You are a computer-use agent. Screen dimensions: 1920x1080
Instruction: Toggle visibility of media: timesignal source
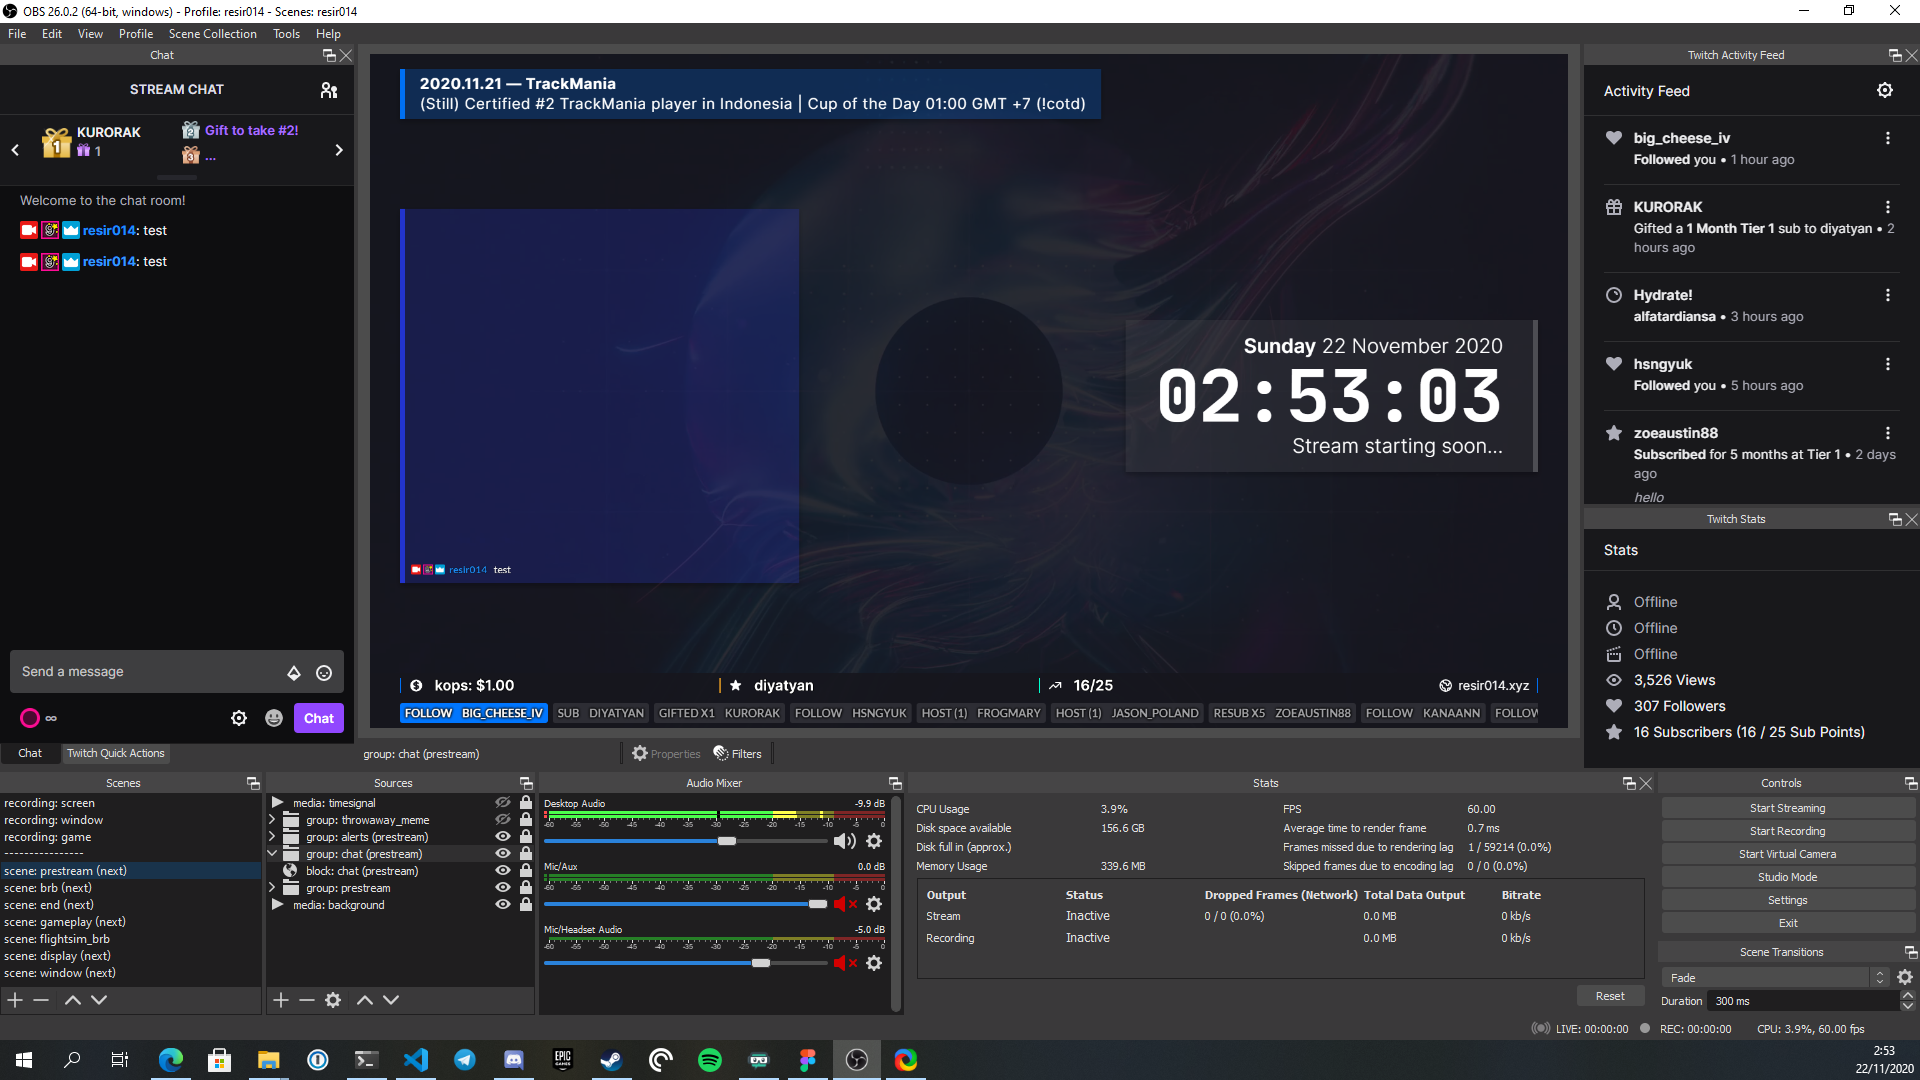[502, 802]
